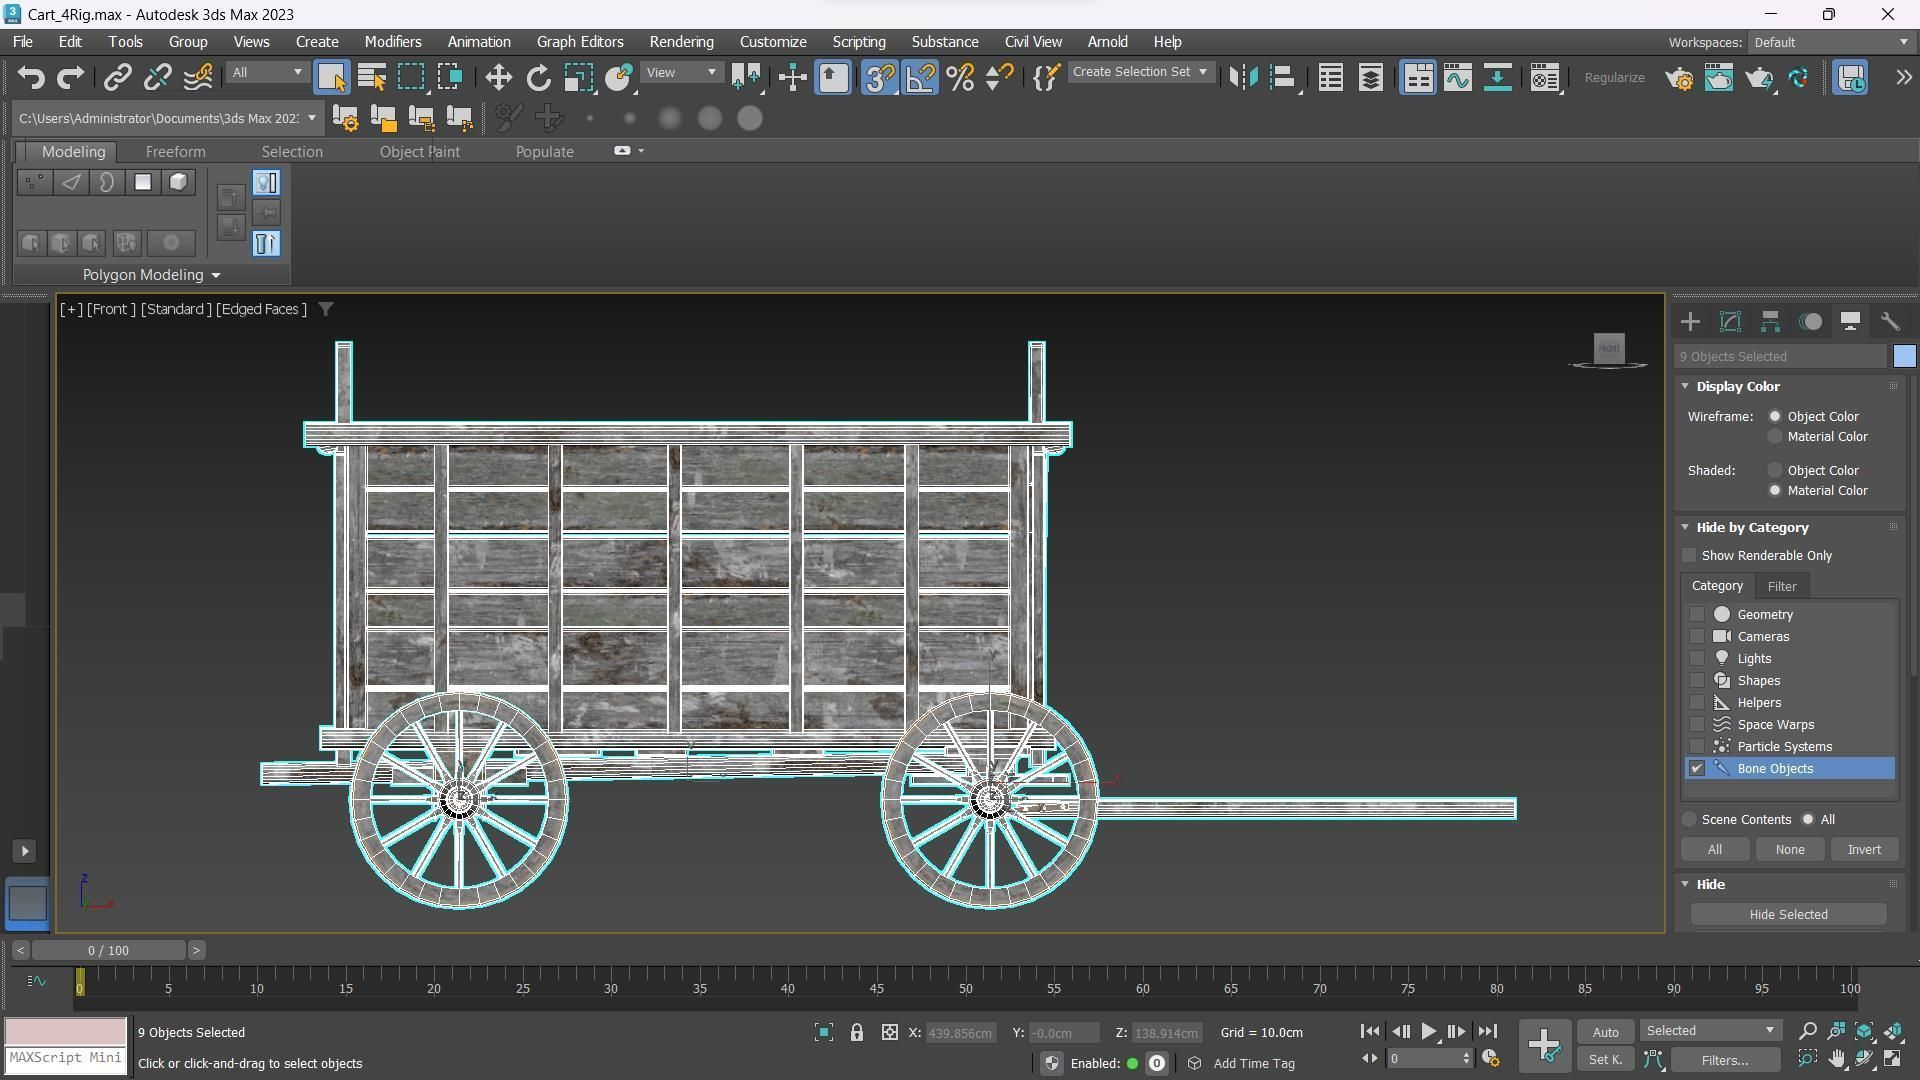Click the Hide Selected button
1920x1080 pixels.
pos(1788,915)
